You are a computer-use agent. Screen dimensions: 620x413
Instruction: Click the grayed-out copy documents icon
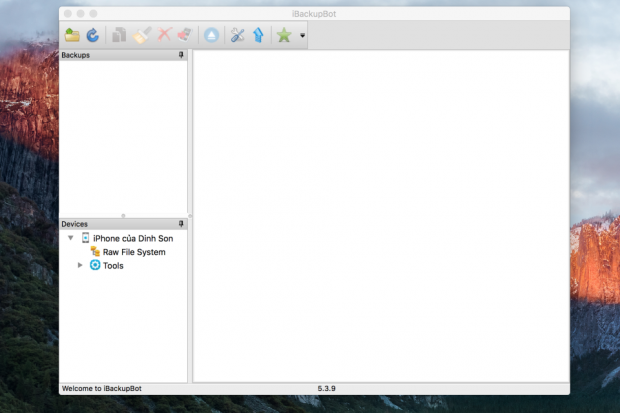(x=119, y=35)
